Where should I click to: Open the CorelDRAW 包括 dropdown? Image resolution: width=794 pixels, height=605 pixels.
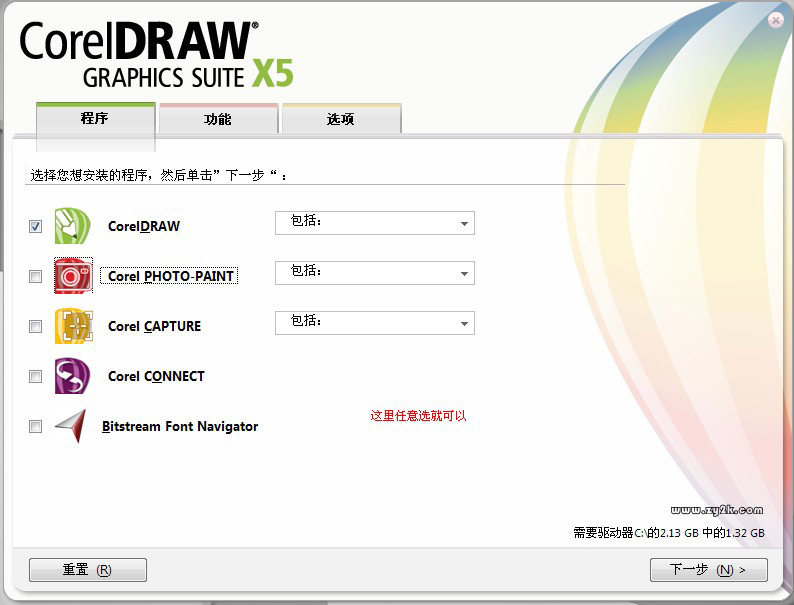click(x=375, y=223)
